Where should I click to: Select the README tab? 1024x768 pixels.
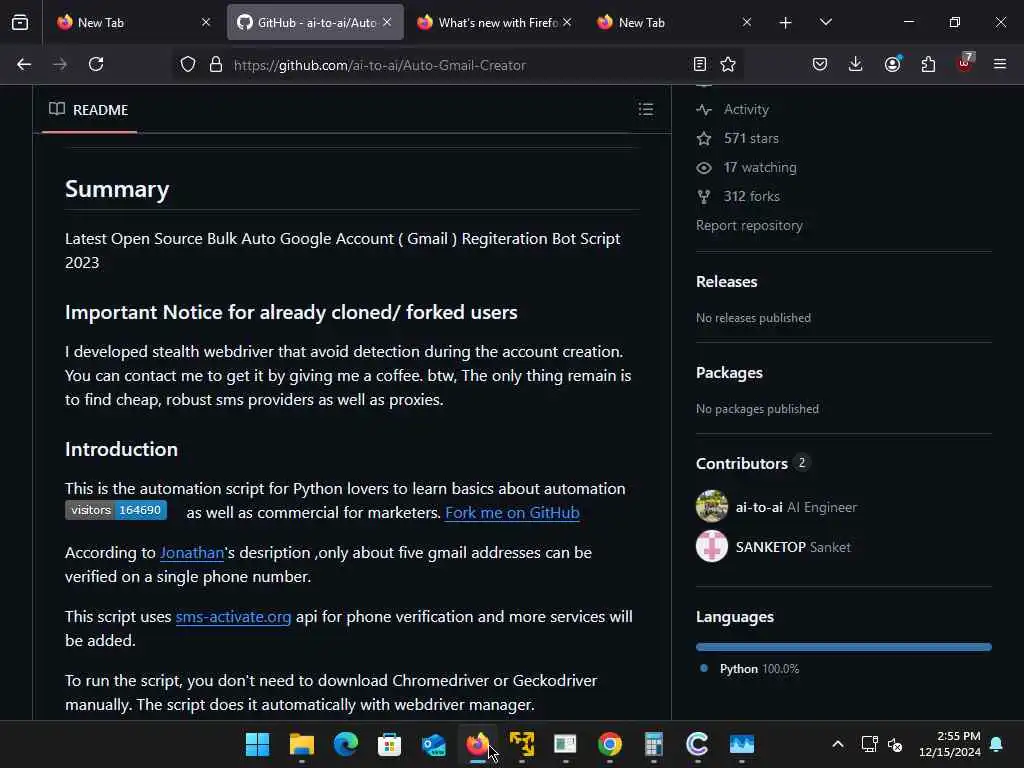pos(89,110)
